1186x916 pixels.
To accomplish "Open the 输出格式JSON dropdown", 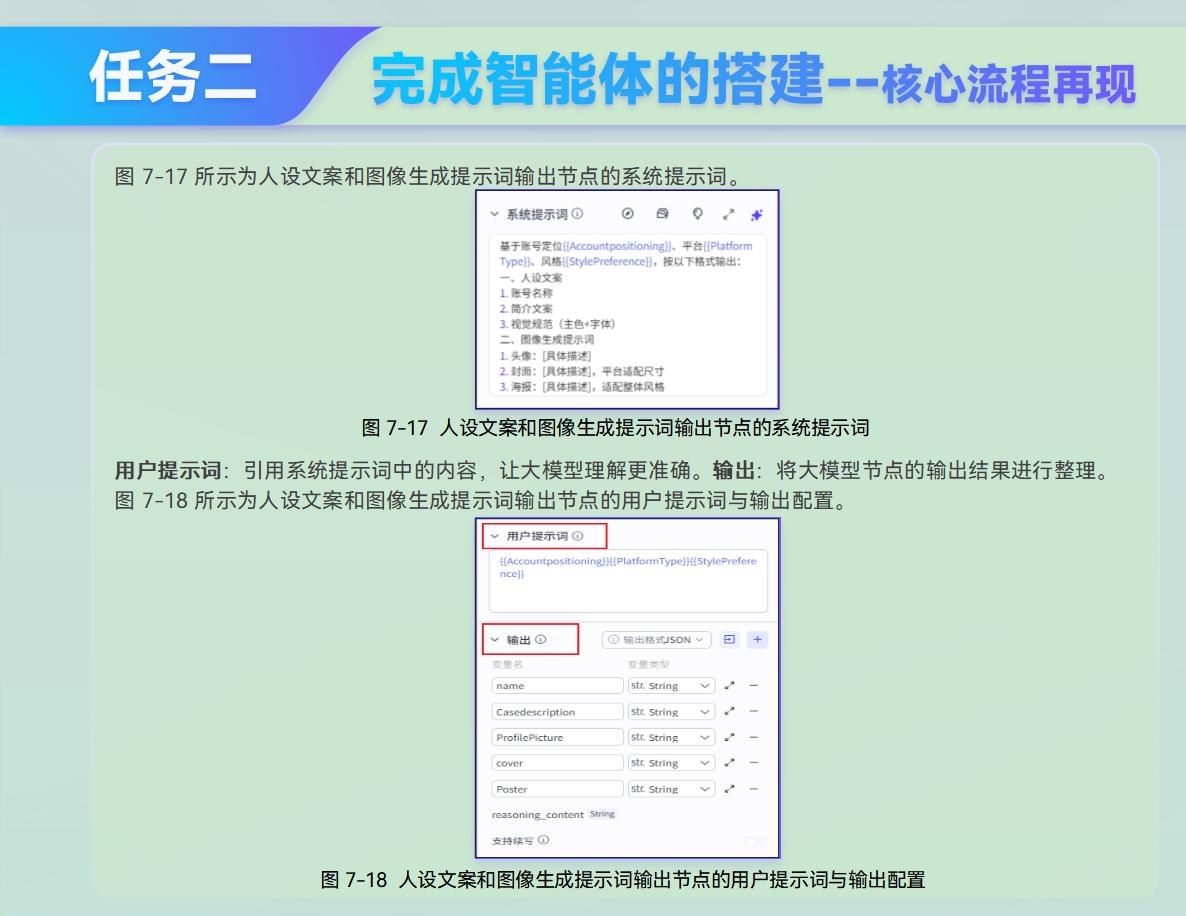I will [657, 640].
